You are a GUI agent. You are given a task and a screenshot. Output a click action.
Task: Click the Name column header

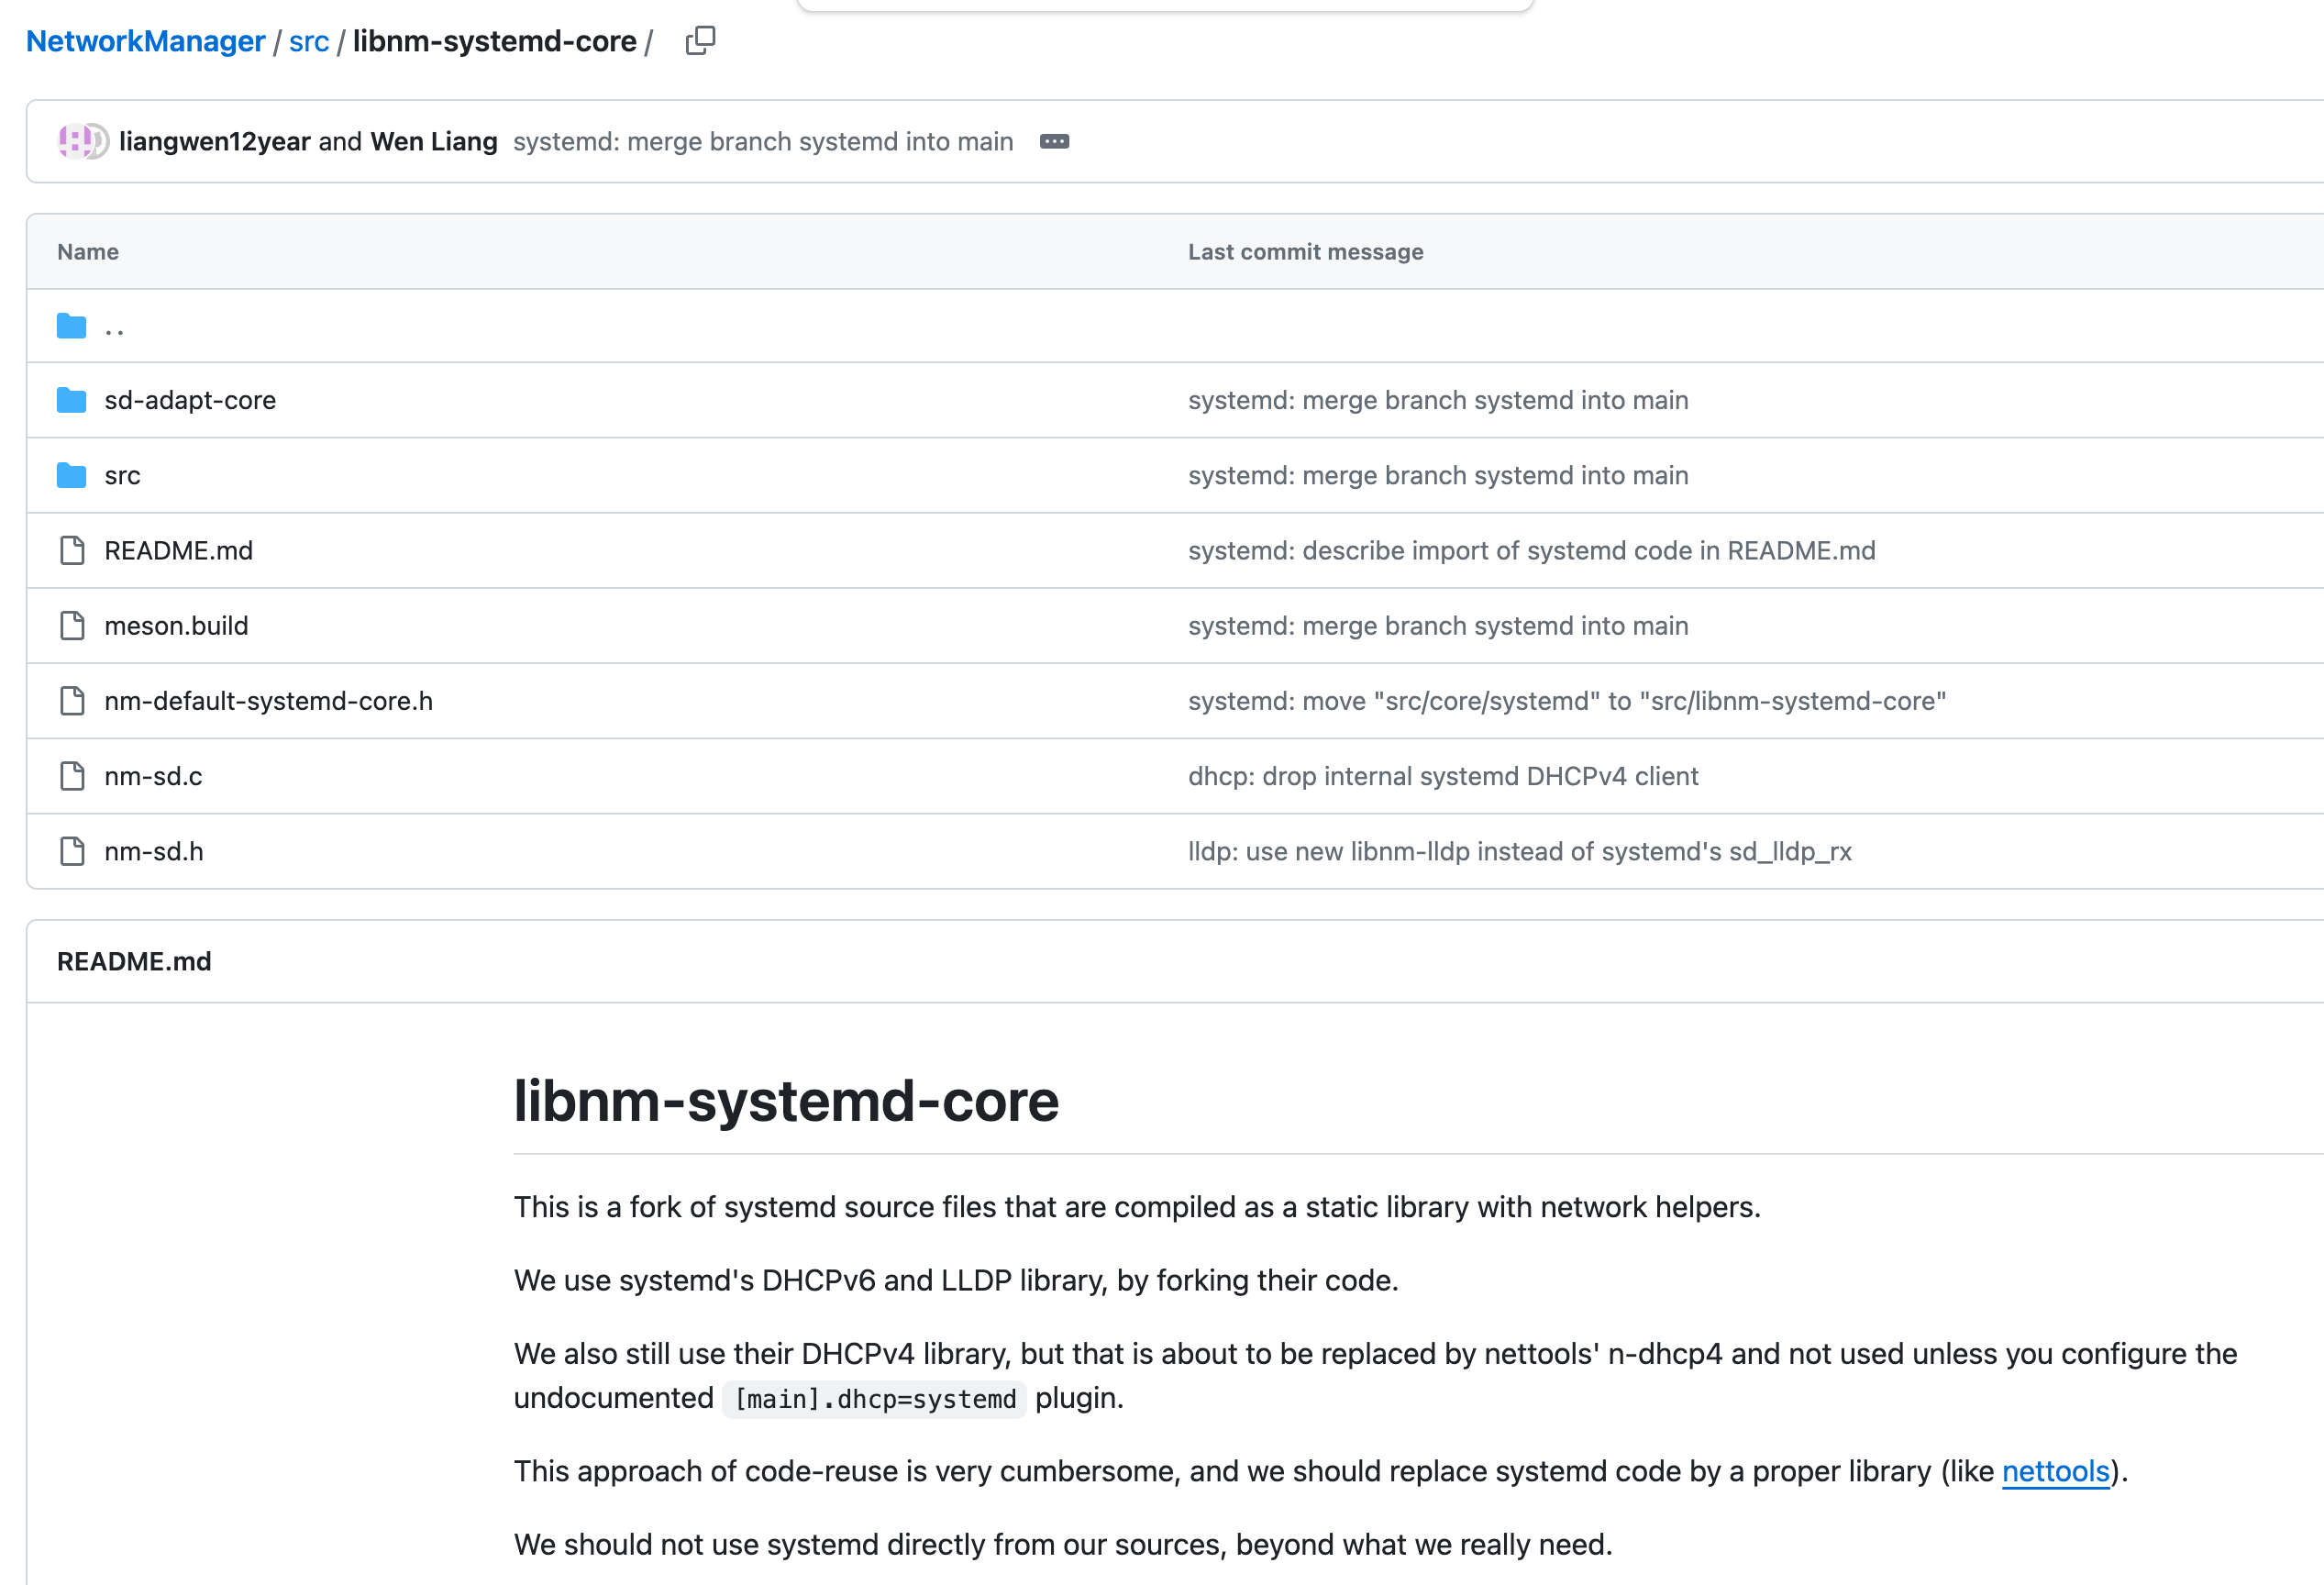pyautogui.click(x=88, y=252)
